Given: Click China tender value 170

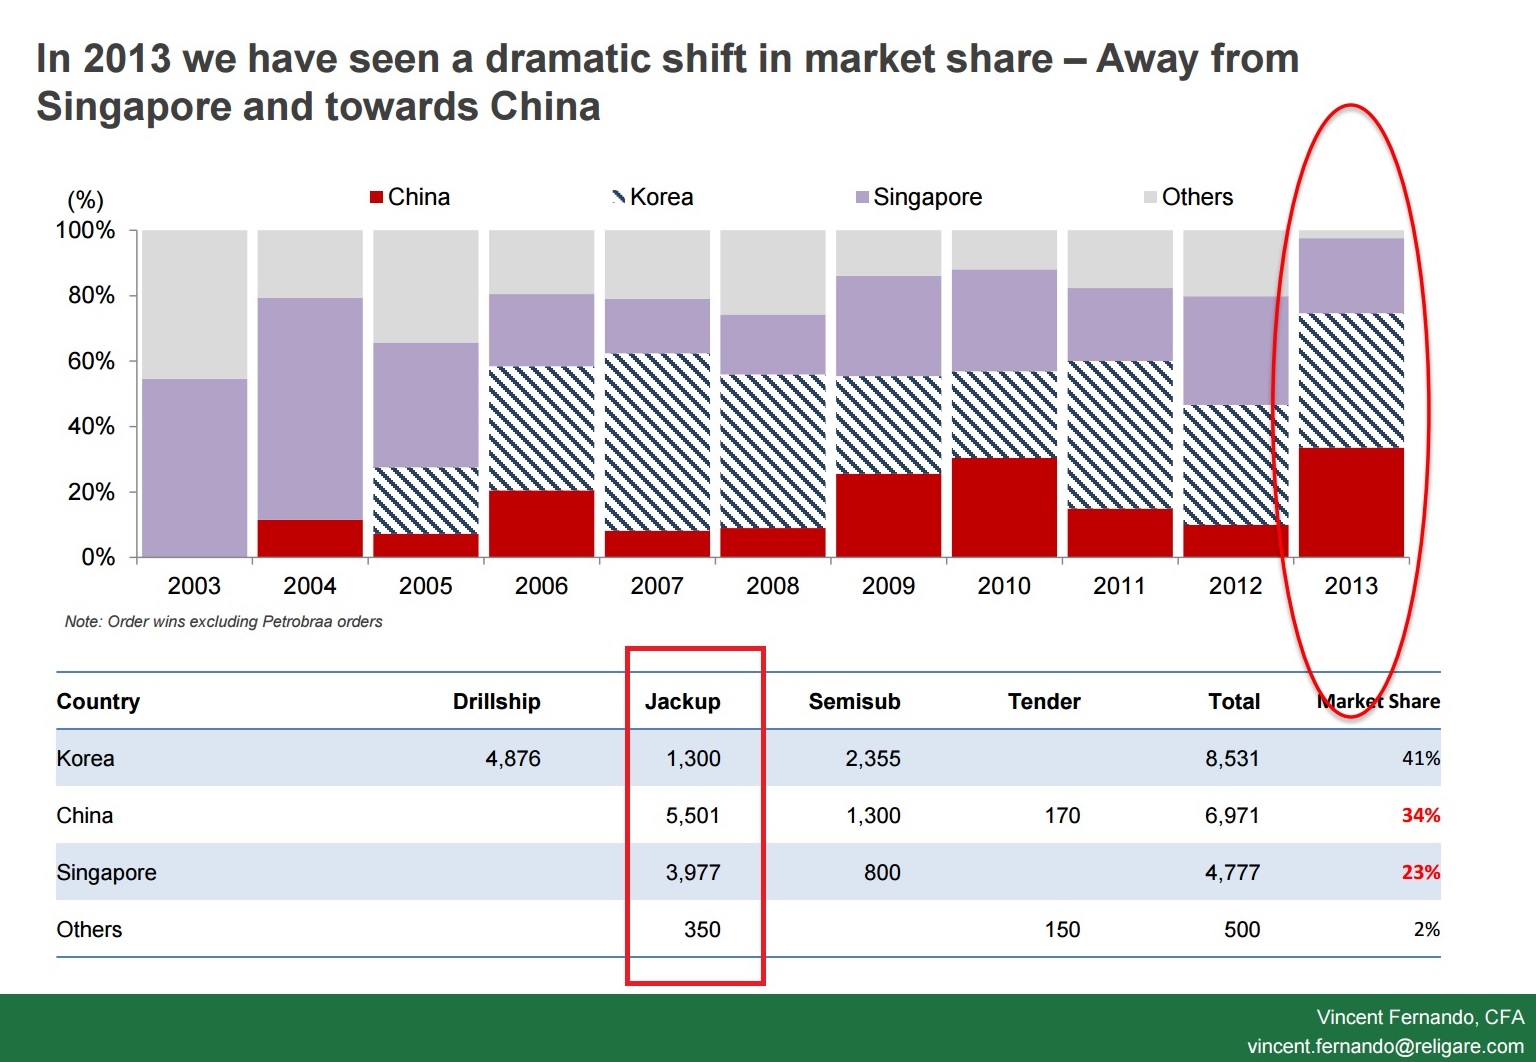Looking at the screenshot, I should [x=1062, y=815].
